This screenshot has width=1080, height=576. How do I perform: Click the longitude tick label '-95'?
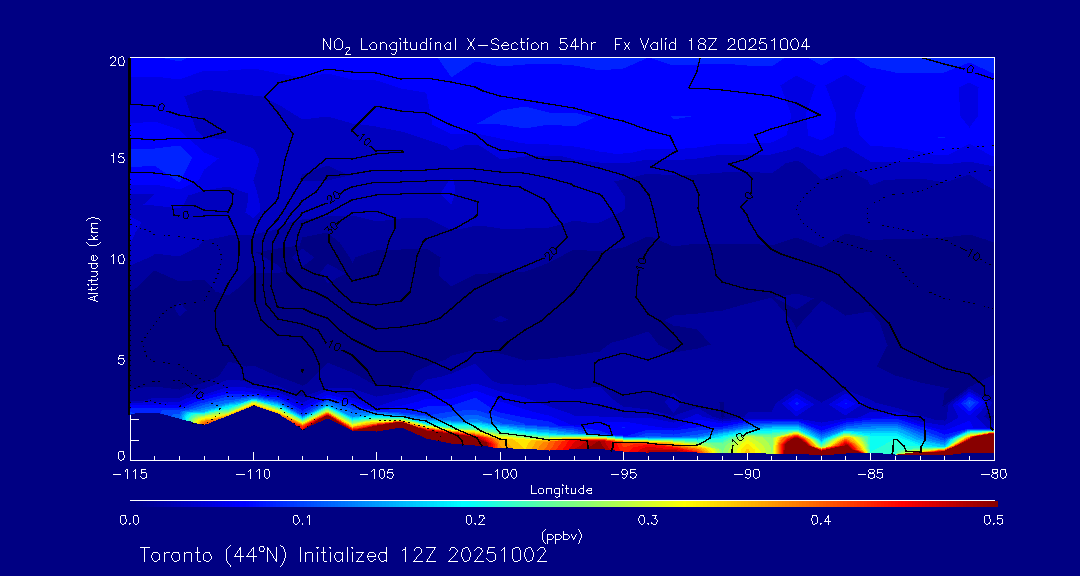[x=624, y=474]
